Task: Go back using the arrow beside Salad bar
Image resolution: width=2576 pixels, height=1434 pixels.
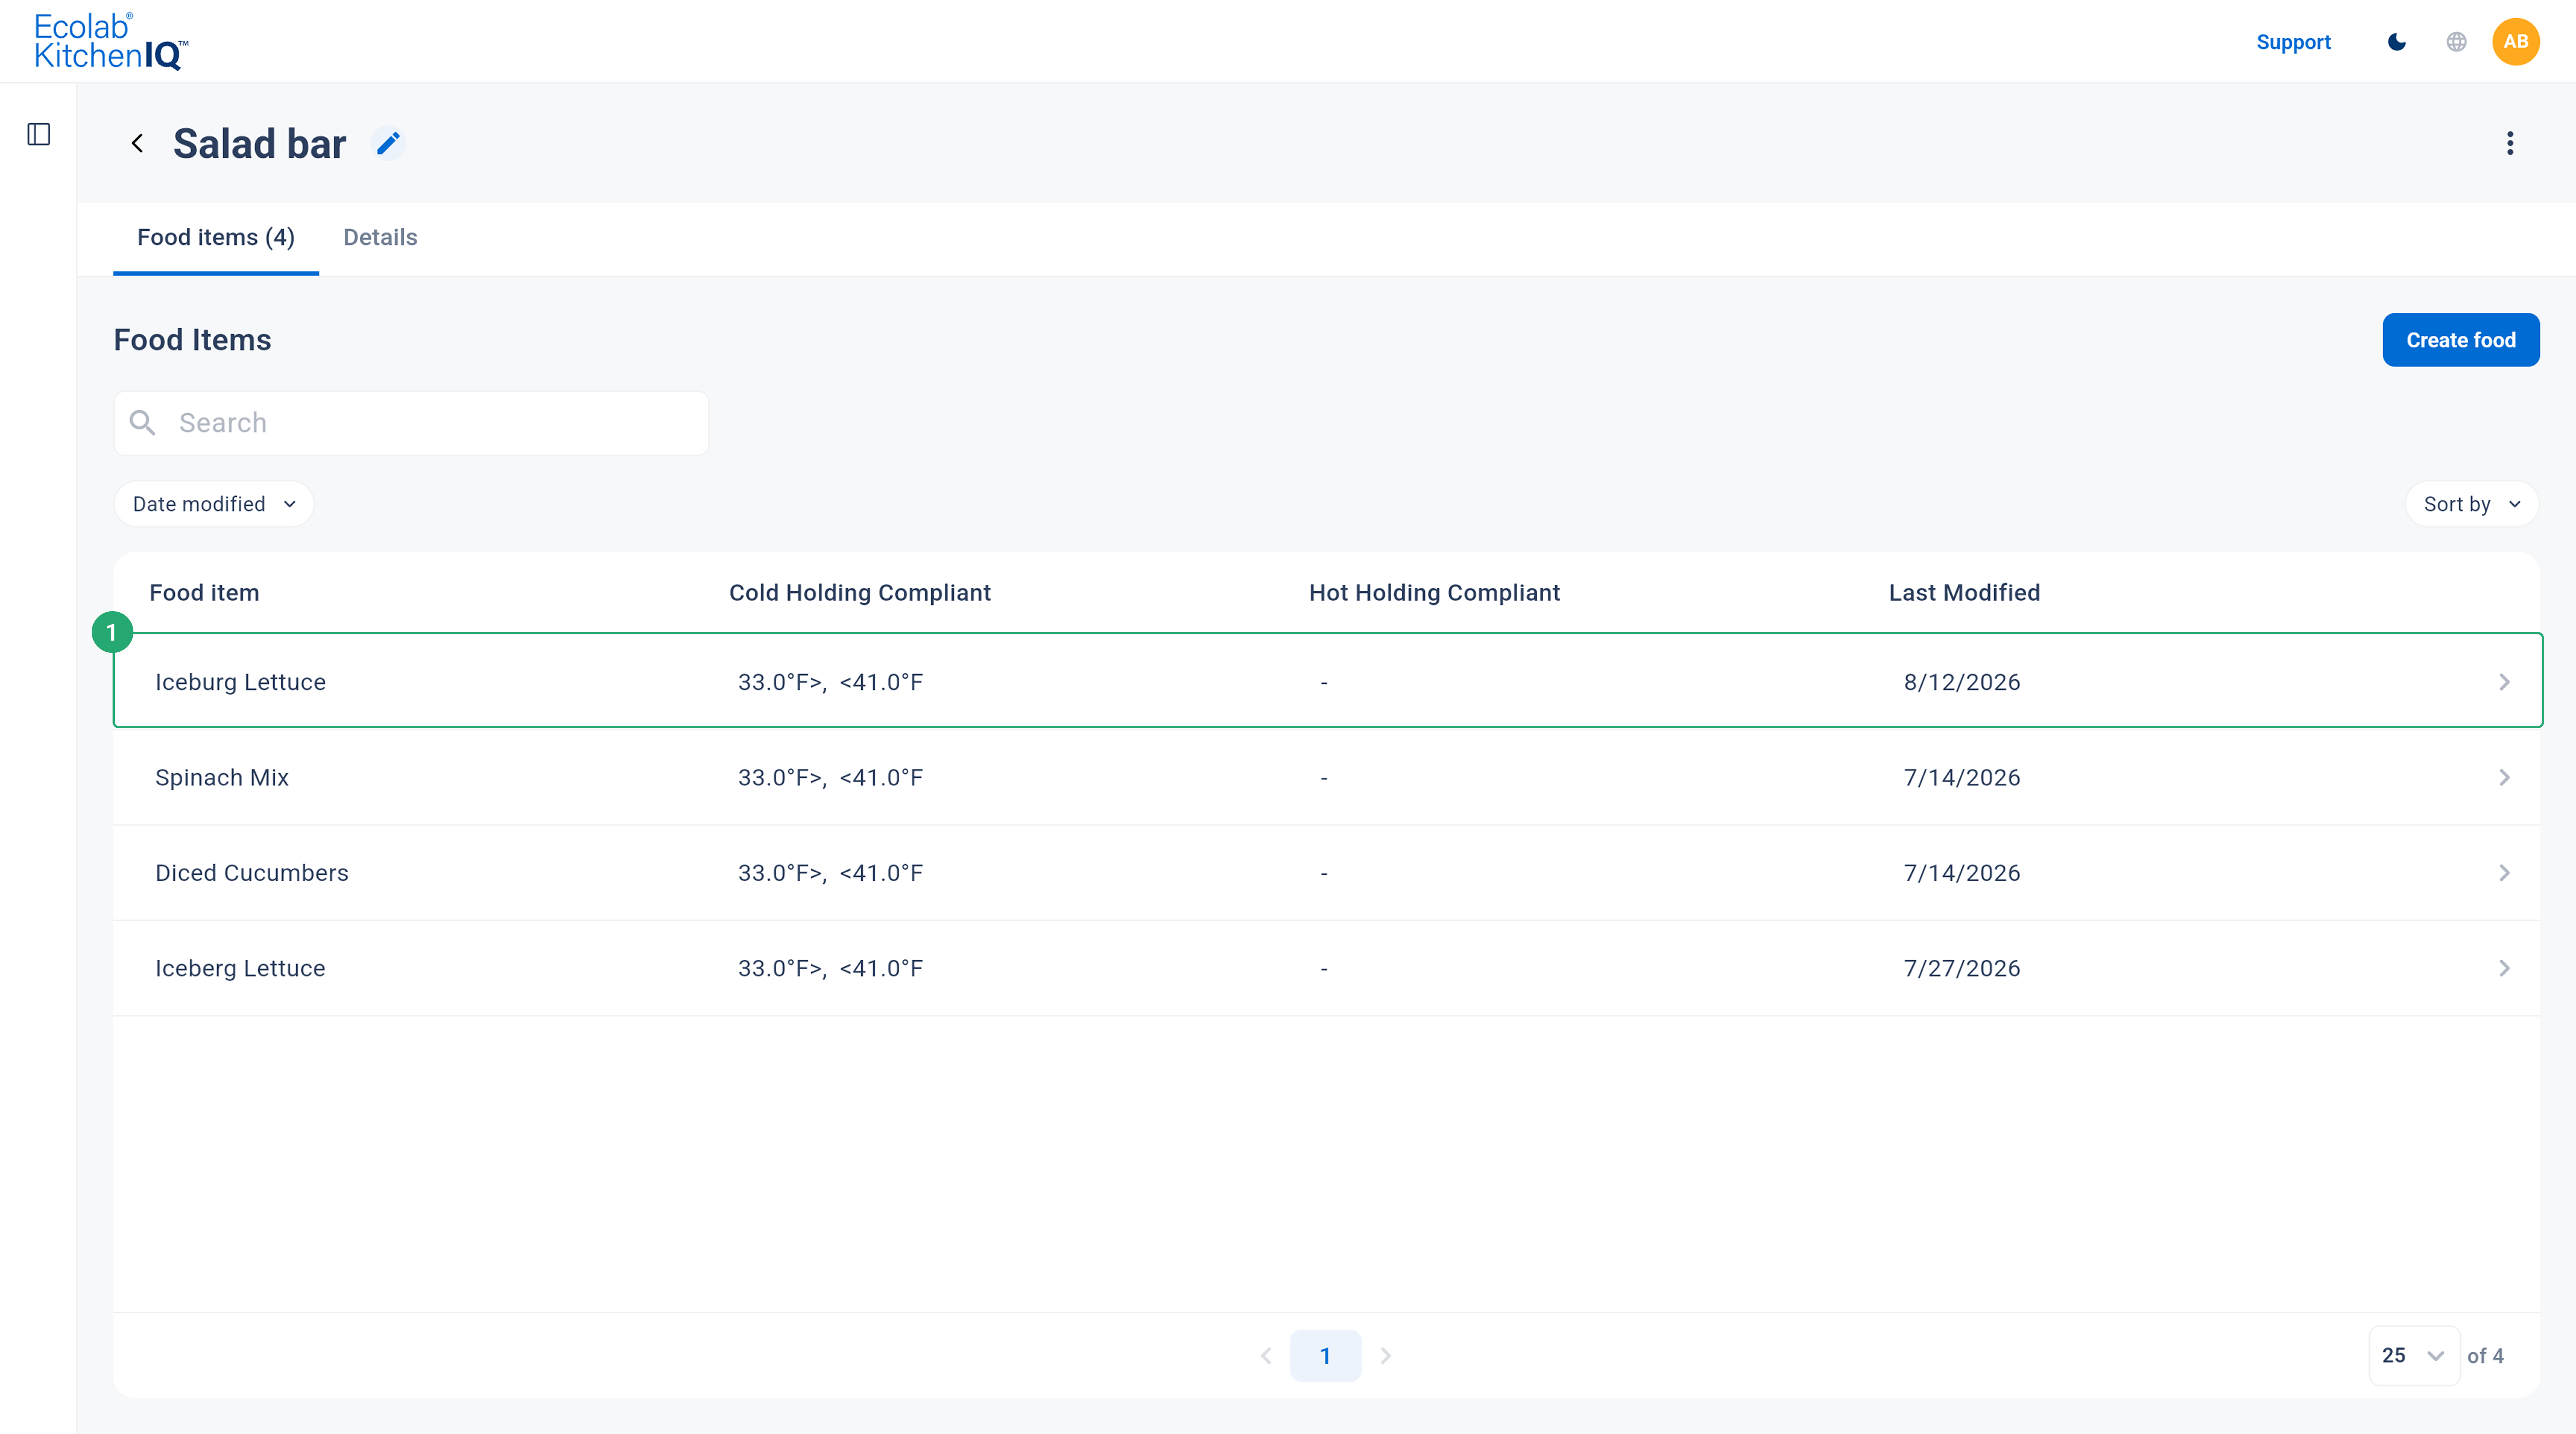Action: (x=137, y=143)
